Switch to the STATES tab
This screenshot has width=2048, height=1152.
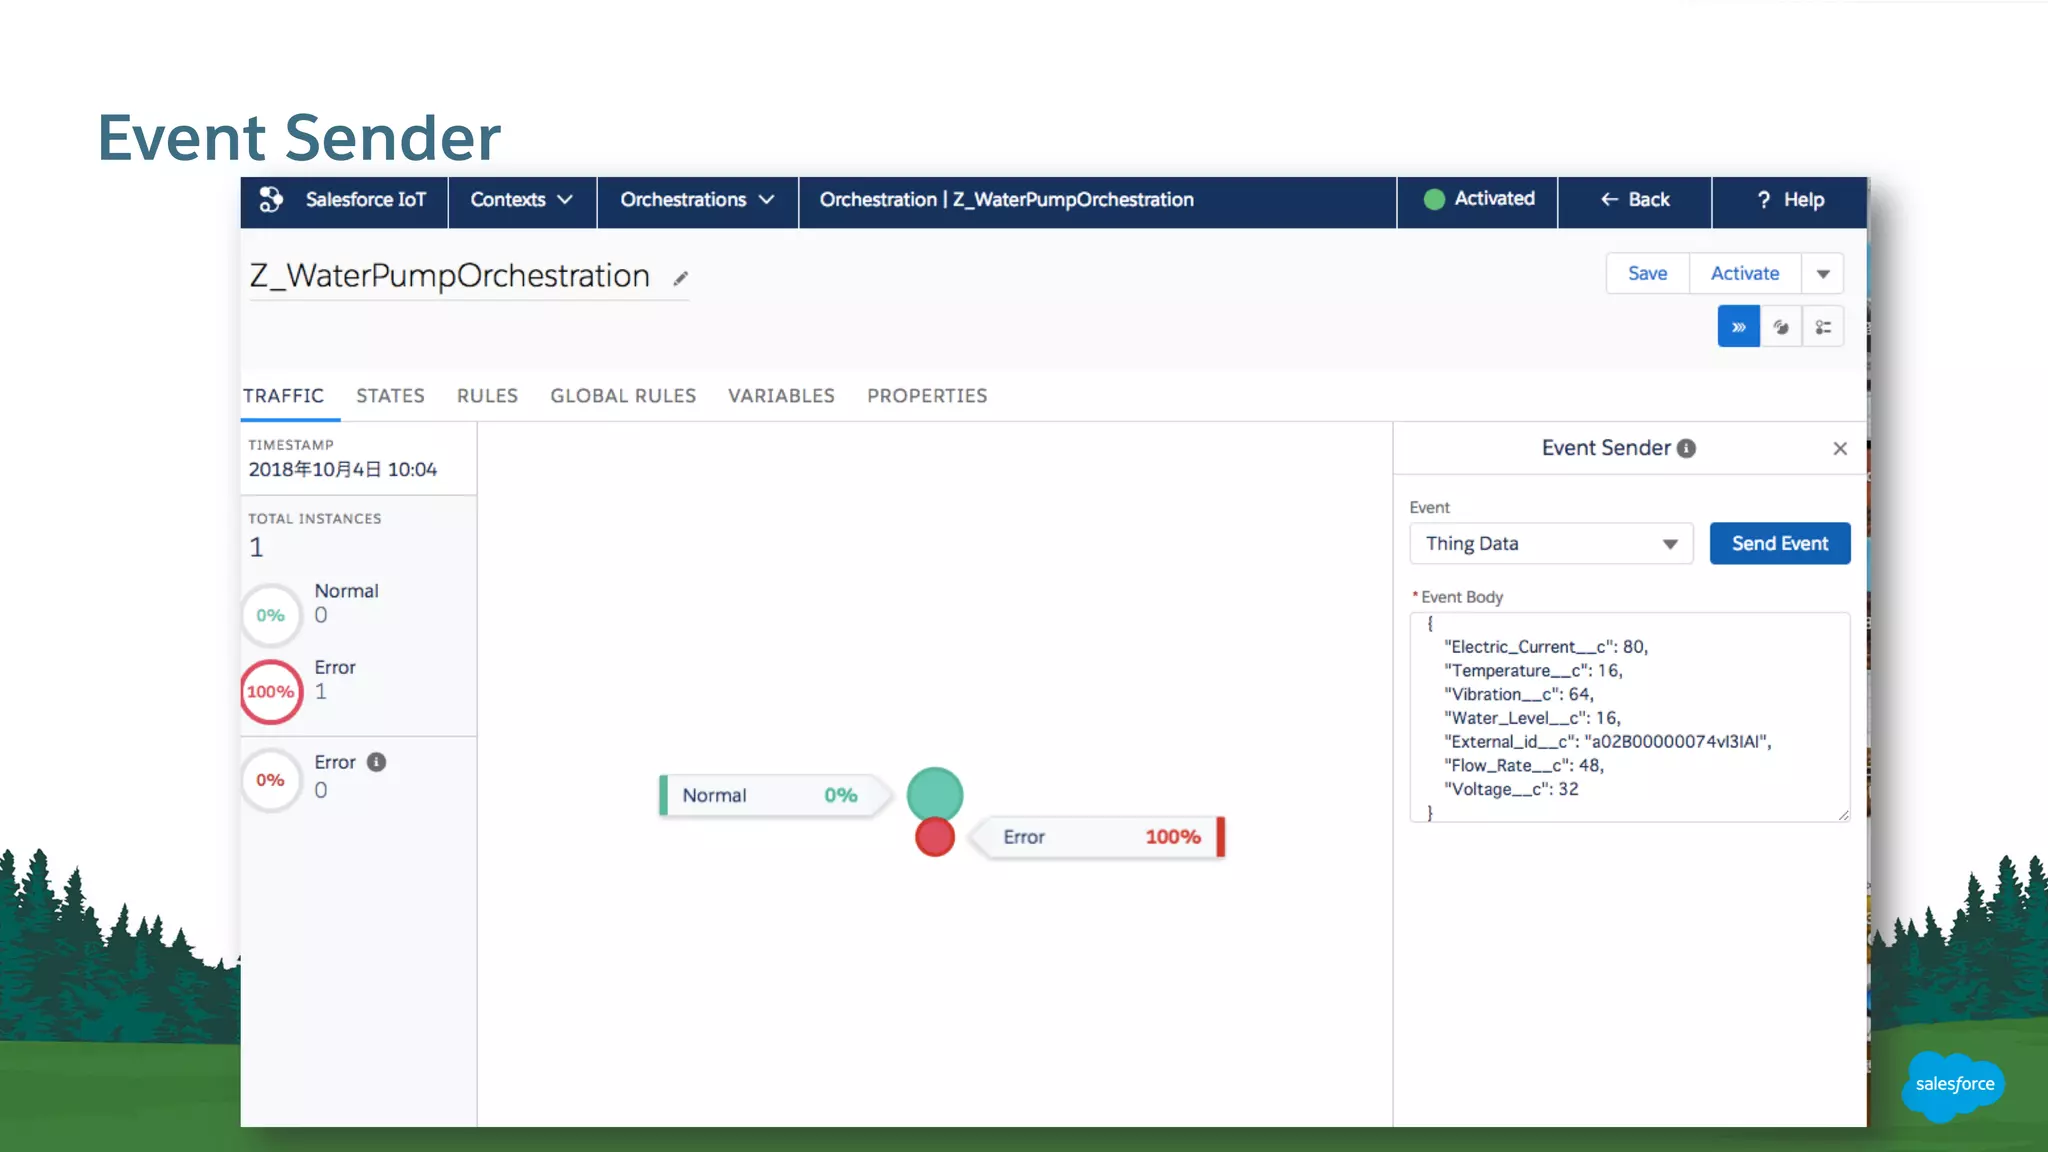coord(390,396)
